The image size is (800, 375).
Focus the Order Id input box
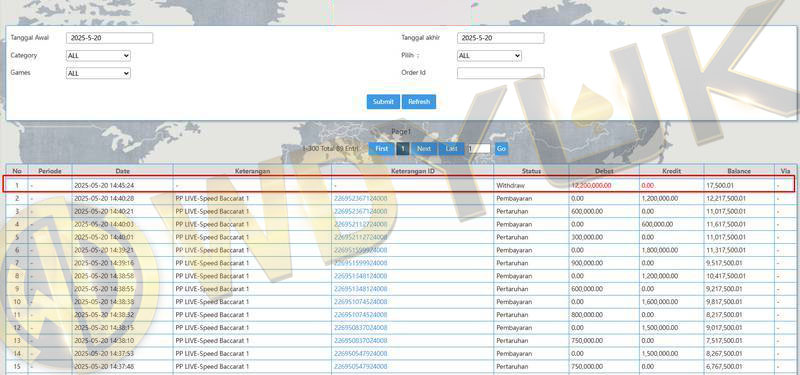(501, 73)
